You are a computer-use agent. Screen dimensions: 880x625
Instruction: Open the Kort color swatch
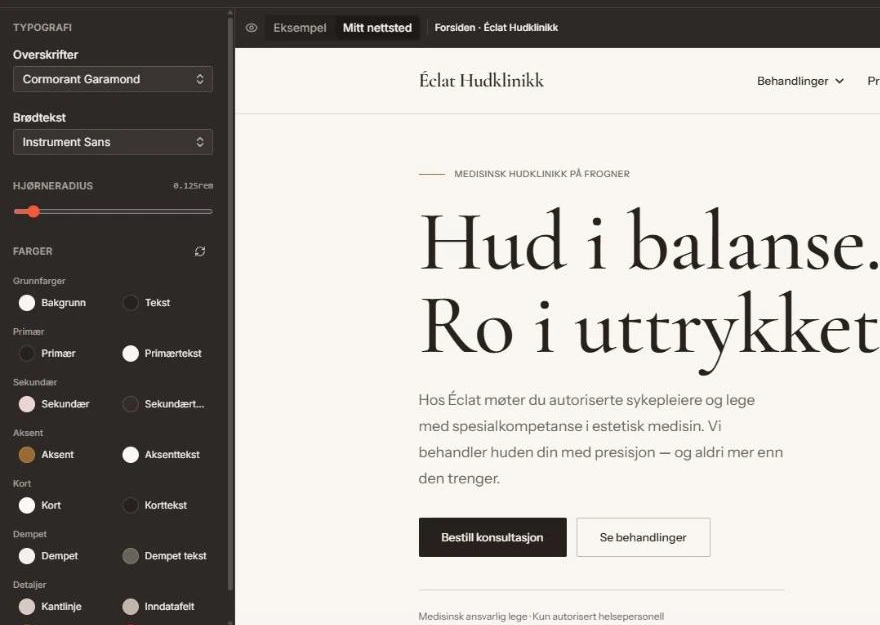tap(27, 505)
